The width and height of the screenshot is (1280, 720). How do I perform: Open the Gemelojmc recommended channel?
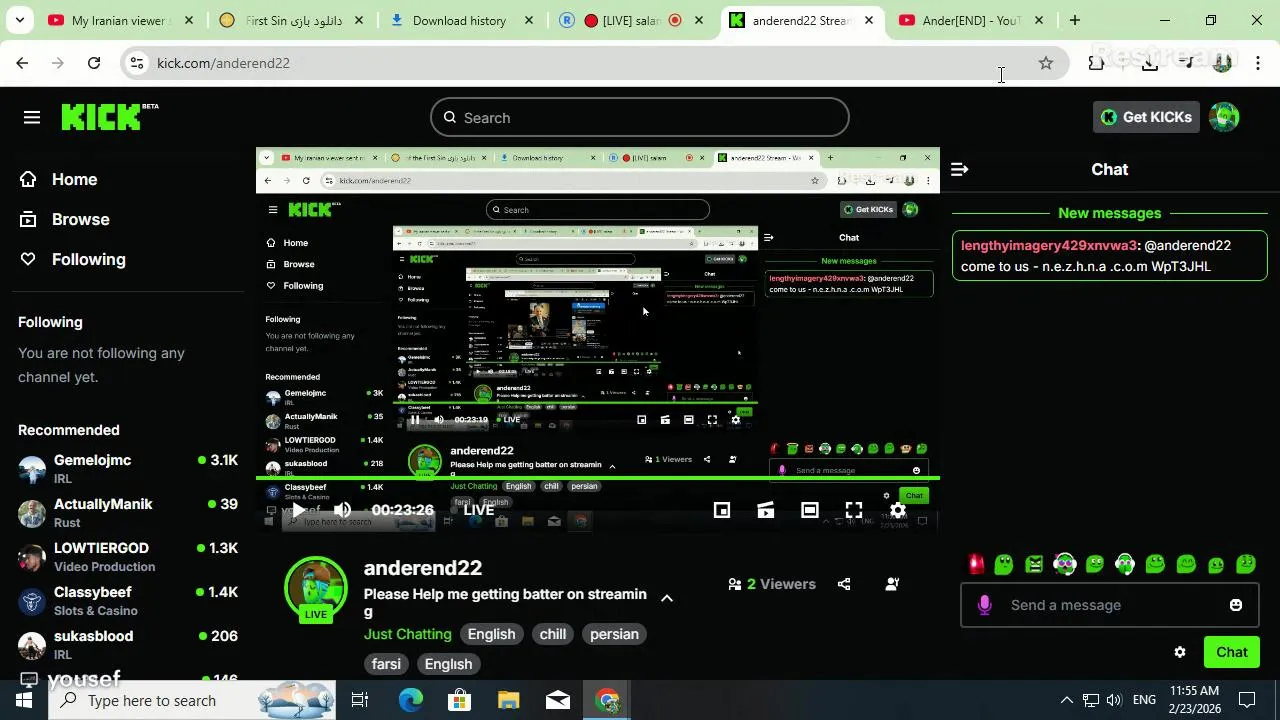click(128, 468)
